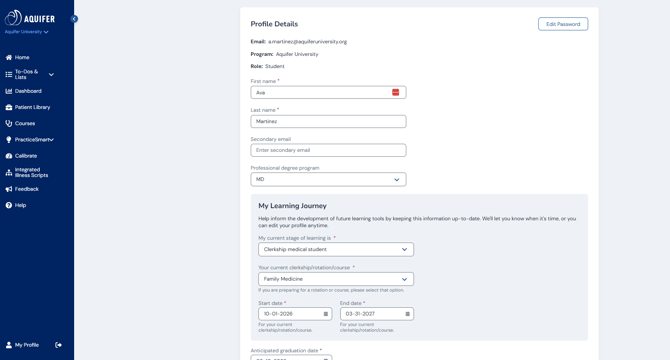Open Courses stethoscope item
670x360 pixels.
point(20,123)
